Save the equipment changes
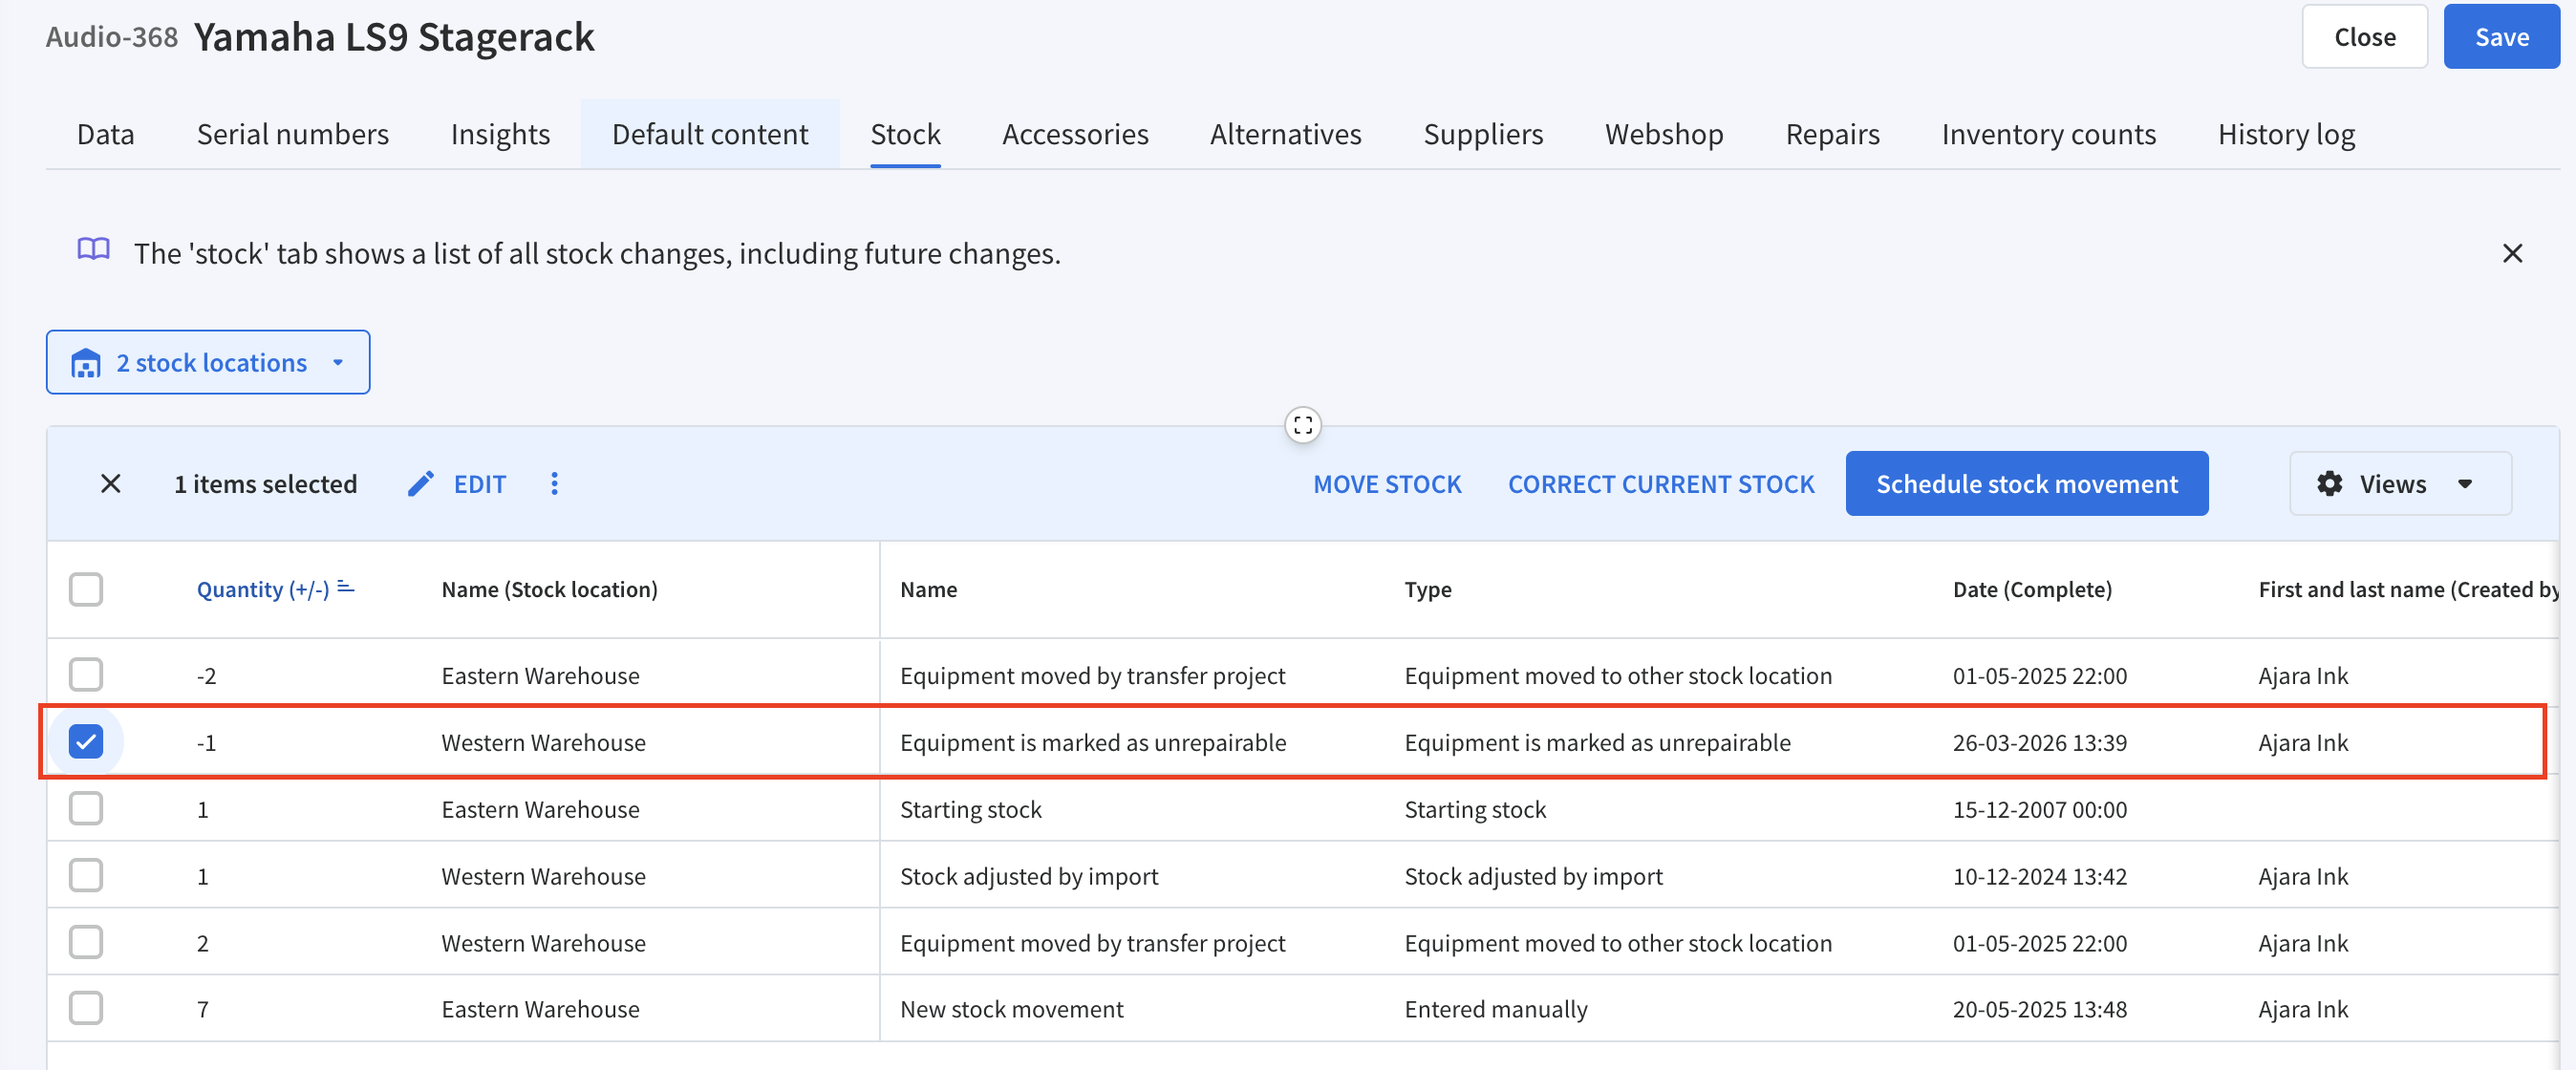Screen dimensions: 2576x1070 (x=2502, y=37)
